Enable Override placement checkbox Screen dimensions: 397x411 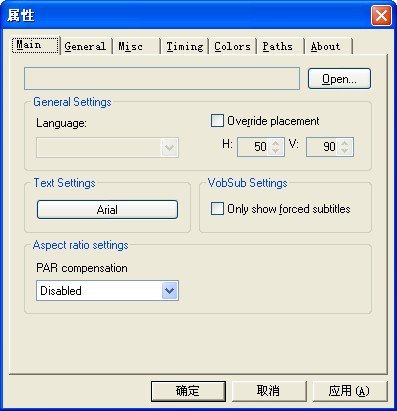point(217,121)
